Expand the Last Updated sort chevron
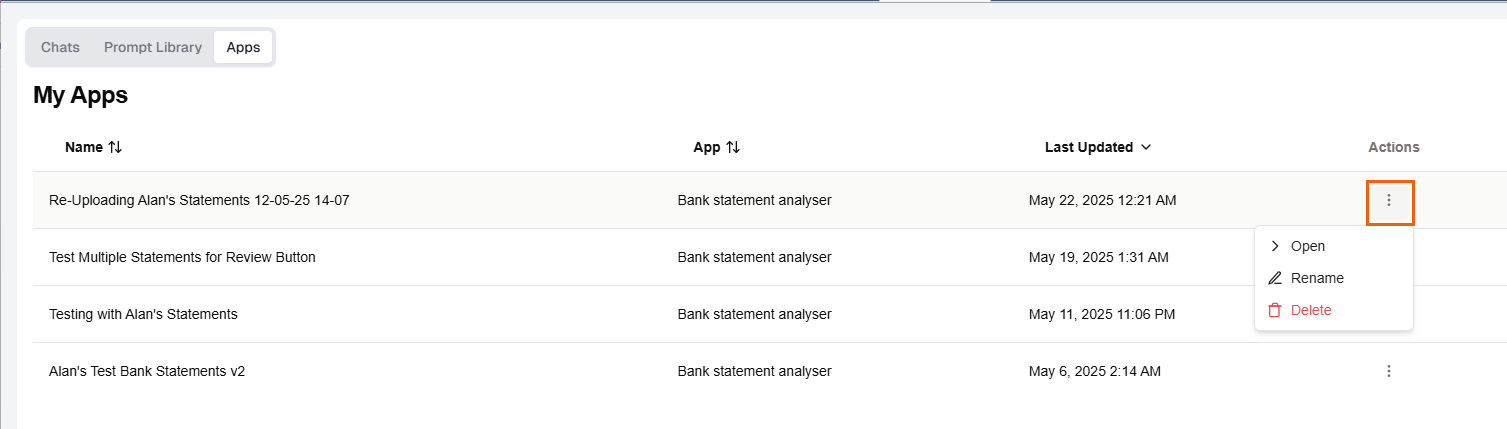The width and height of the screenshot is (1507, 429). click(1146, 147)
